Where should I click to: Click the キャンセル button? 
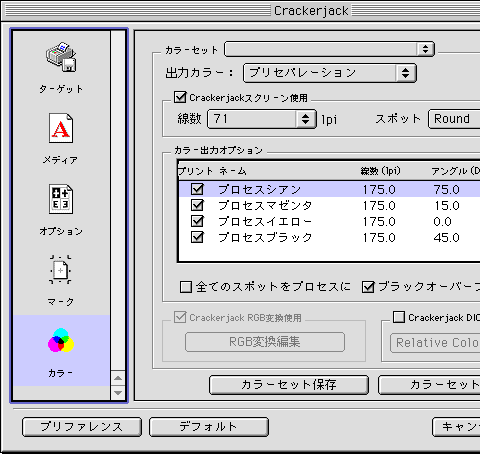(456, 427)
